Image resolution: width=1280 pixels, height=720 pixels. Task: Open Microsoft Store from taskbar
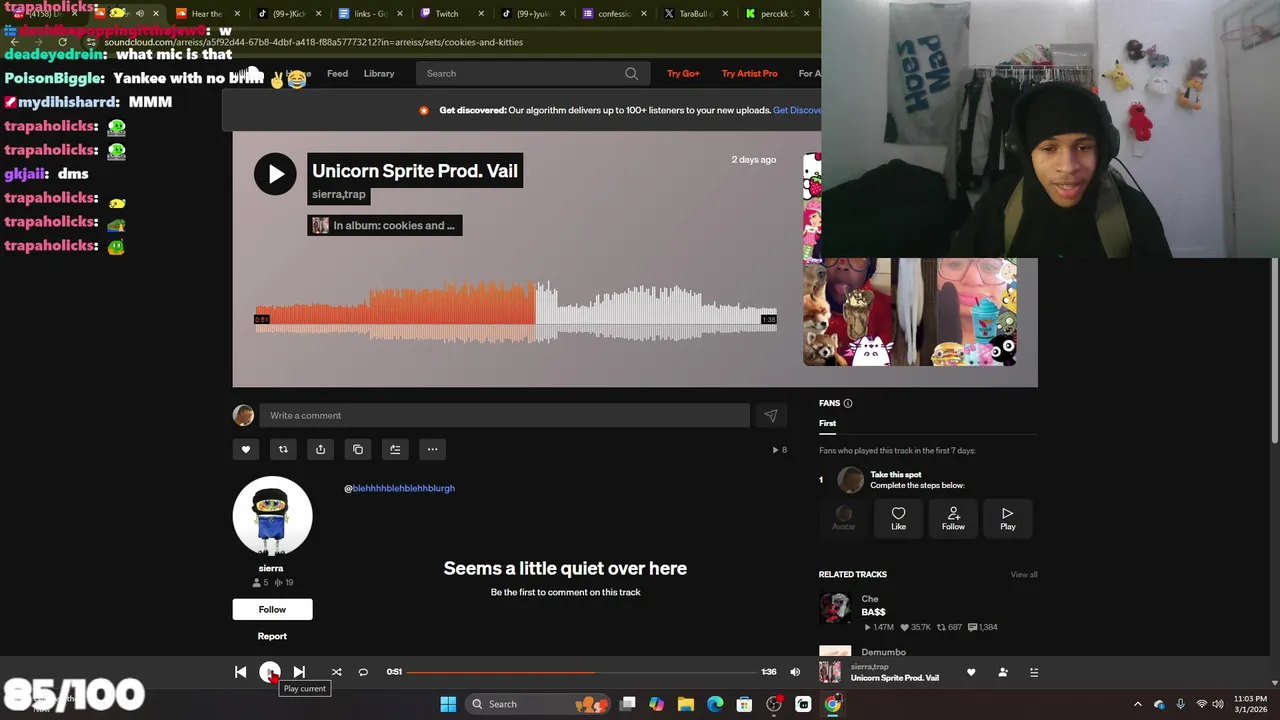pyautogui.click(x=744, y=704)
